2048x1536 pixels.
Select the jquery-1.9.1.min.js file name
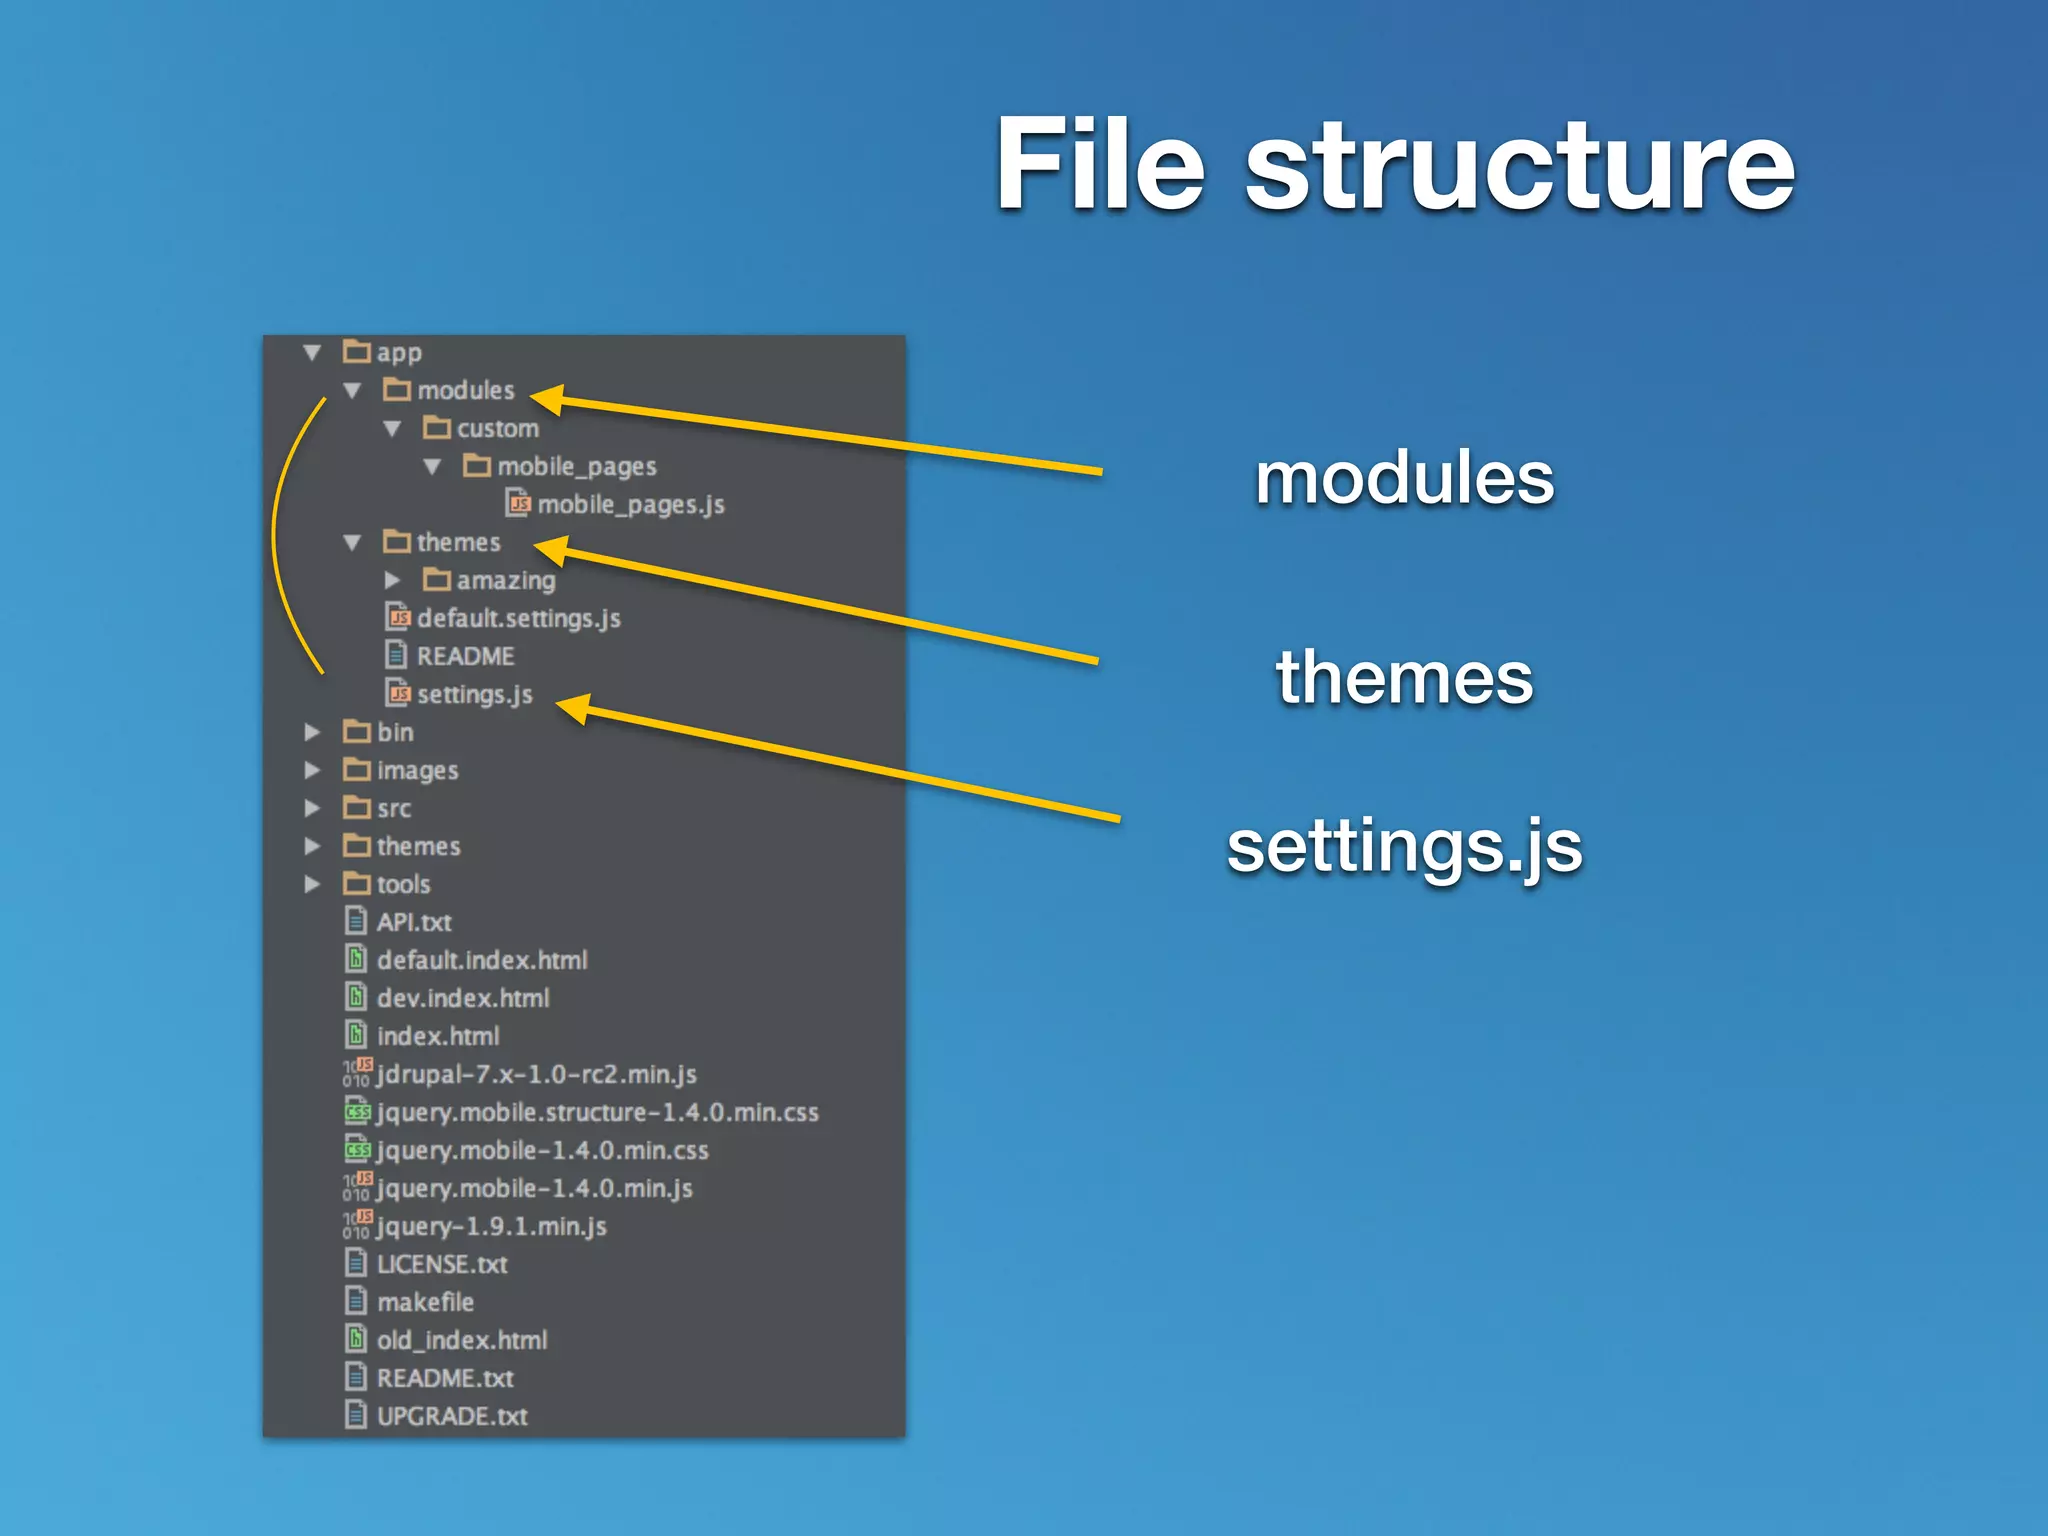click(492, 1227)
